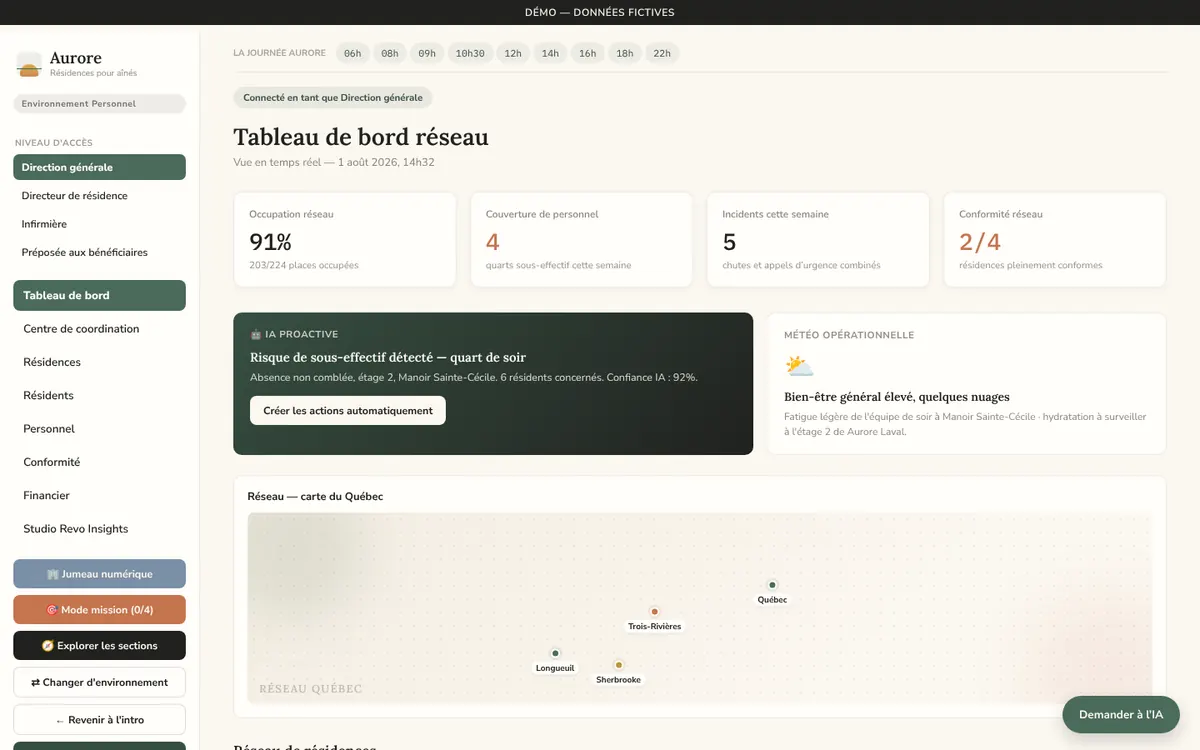Jump to 10h30 on the timeline
This screenshot has height=750, width=1200.
coord(470,53)
